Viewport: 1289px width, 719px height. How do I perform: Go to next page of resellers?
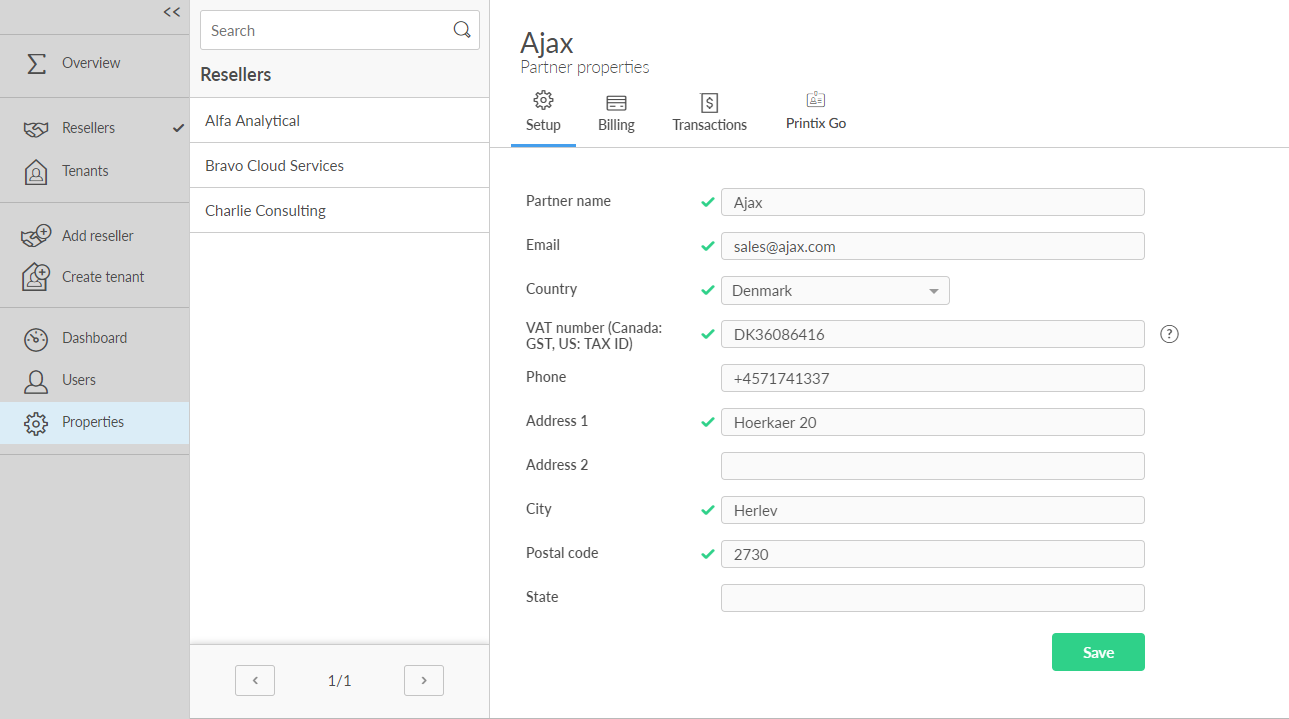(x=424, y=680)
